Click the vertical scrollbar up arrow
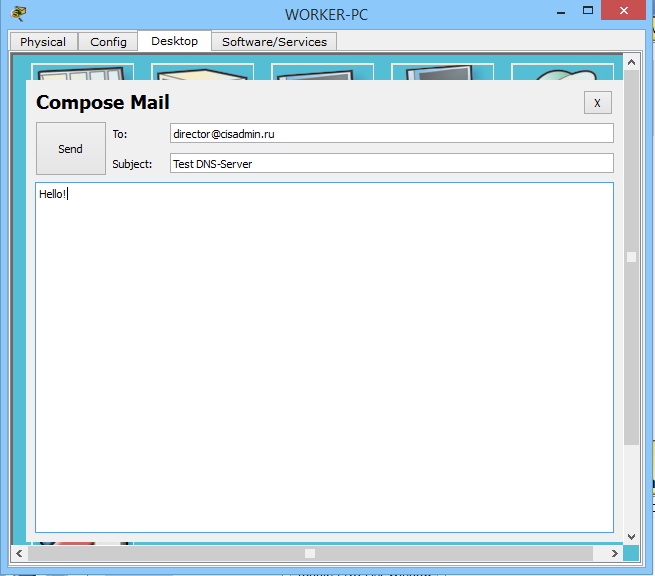Image resolution: width=655 pixels, height=576 pixels. pyautogui.click(x=631, y=62)
